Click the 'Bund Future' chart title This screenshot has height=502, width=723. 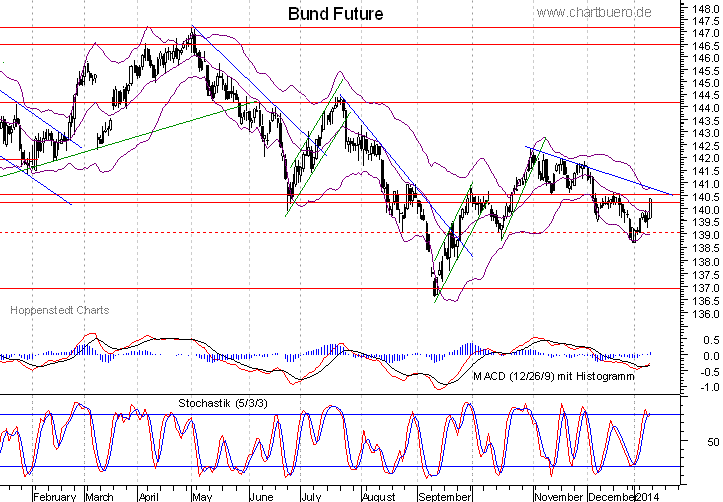coord(335,14)
